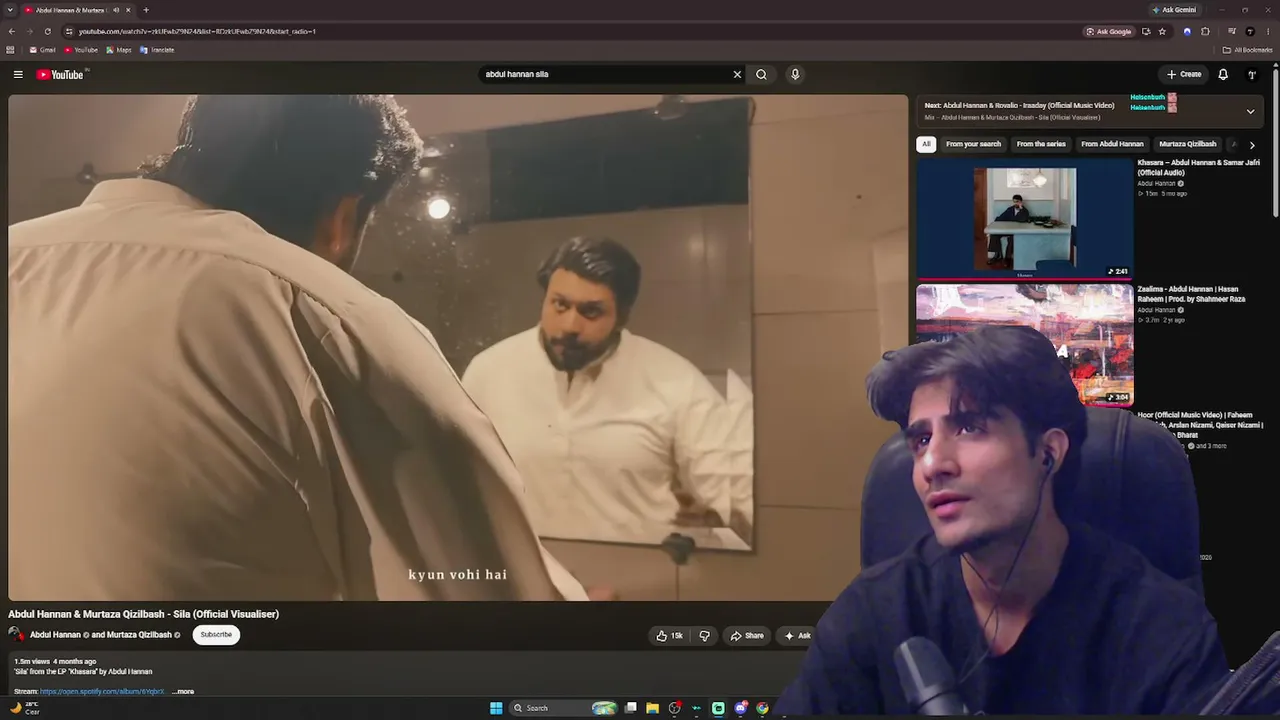
Task: Expand the description with ...more
Action: pyautogui.click(x=183, y=691)
